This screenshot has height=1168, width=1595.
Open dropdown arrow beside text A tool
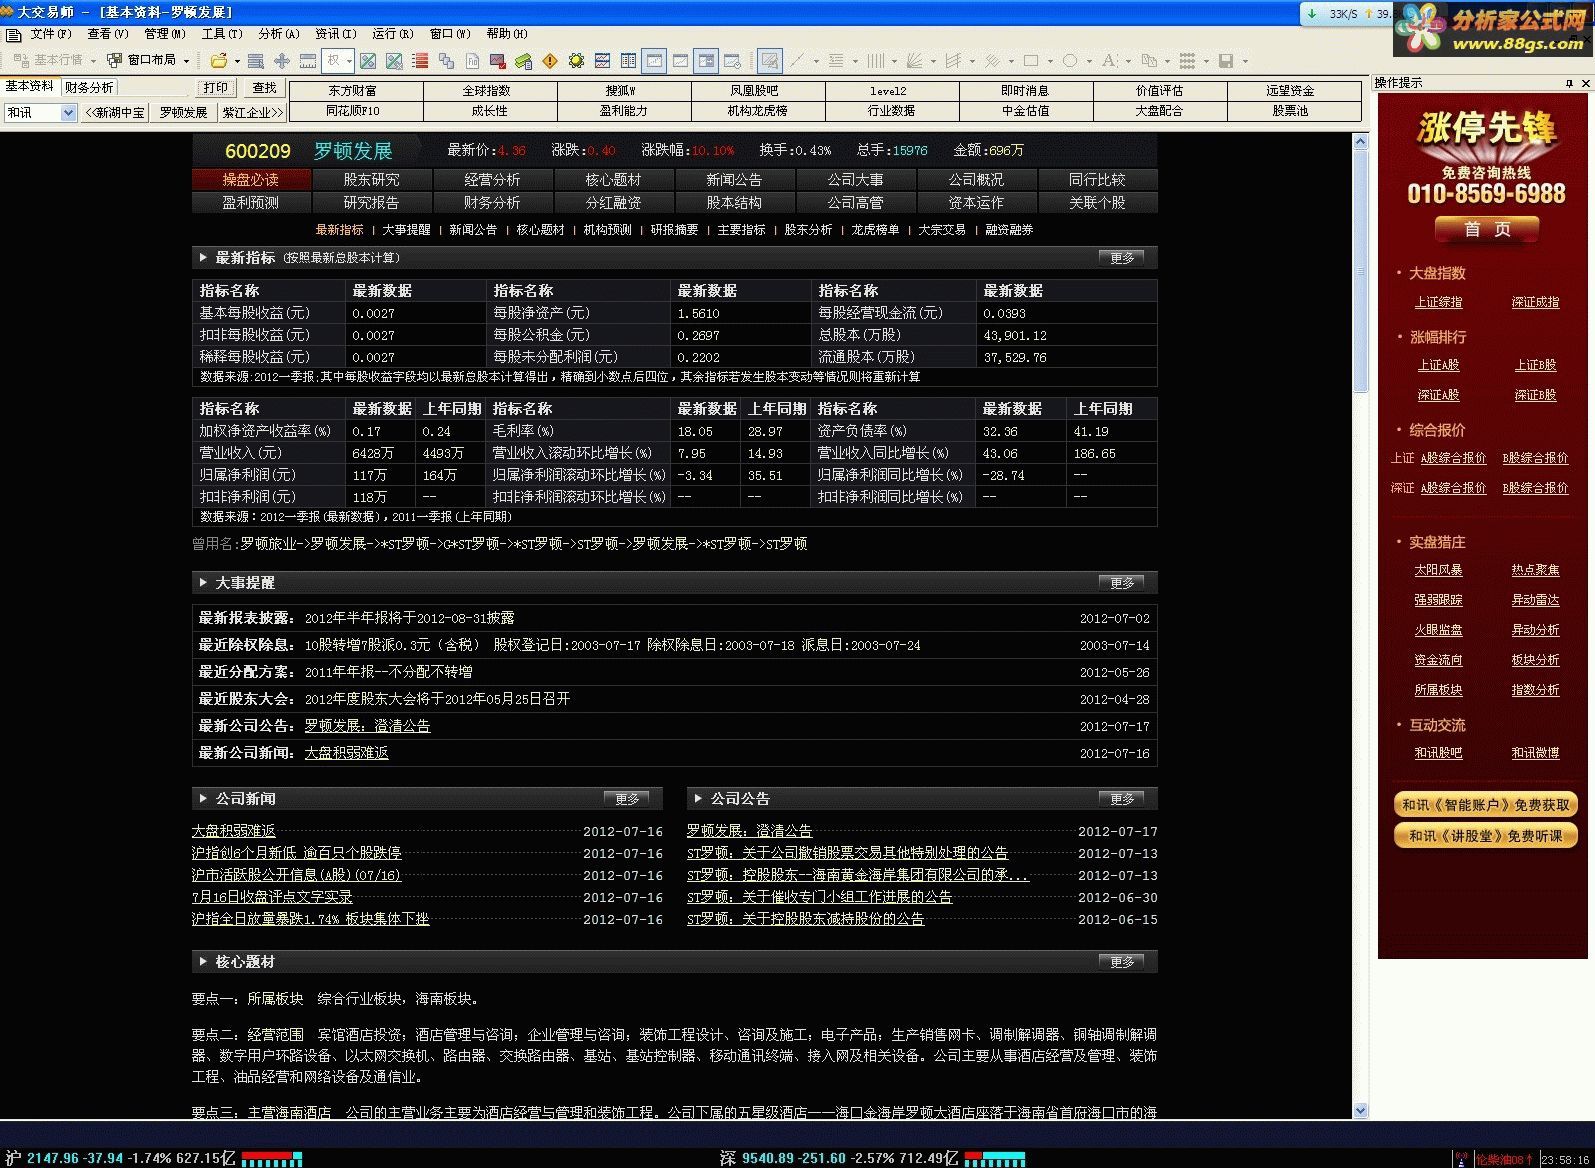coord(1129,61)
